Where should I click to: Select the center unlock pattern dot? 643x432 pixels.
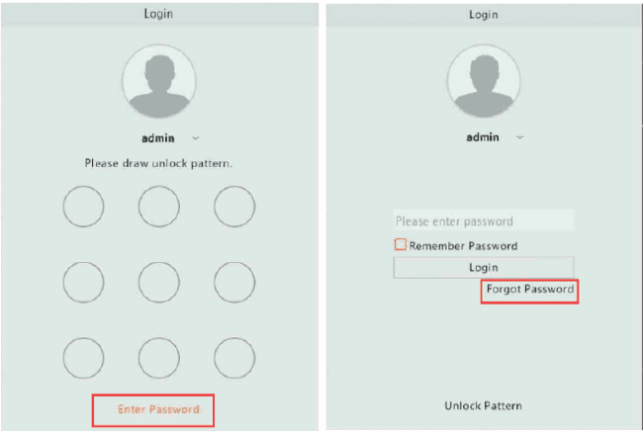click(x=159, y=282)
